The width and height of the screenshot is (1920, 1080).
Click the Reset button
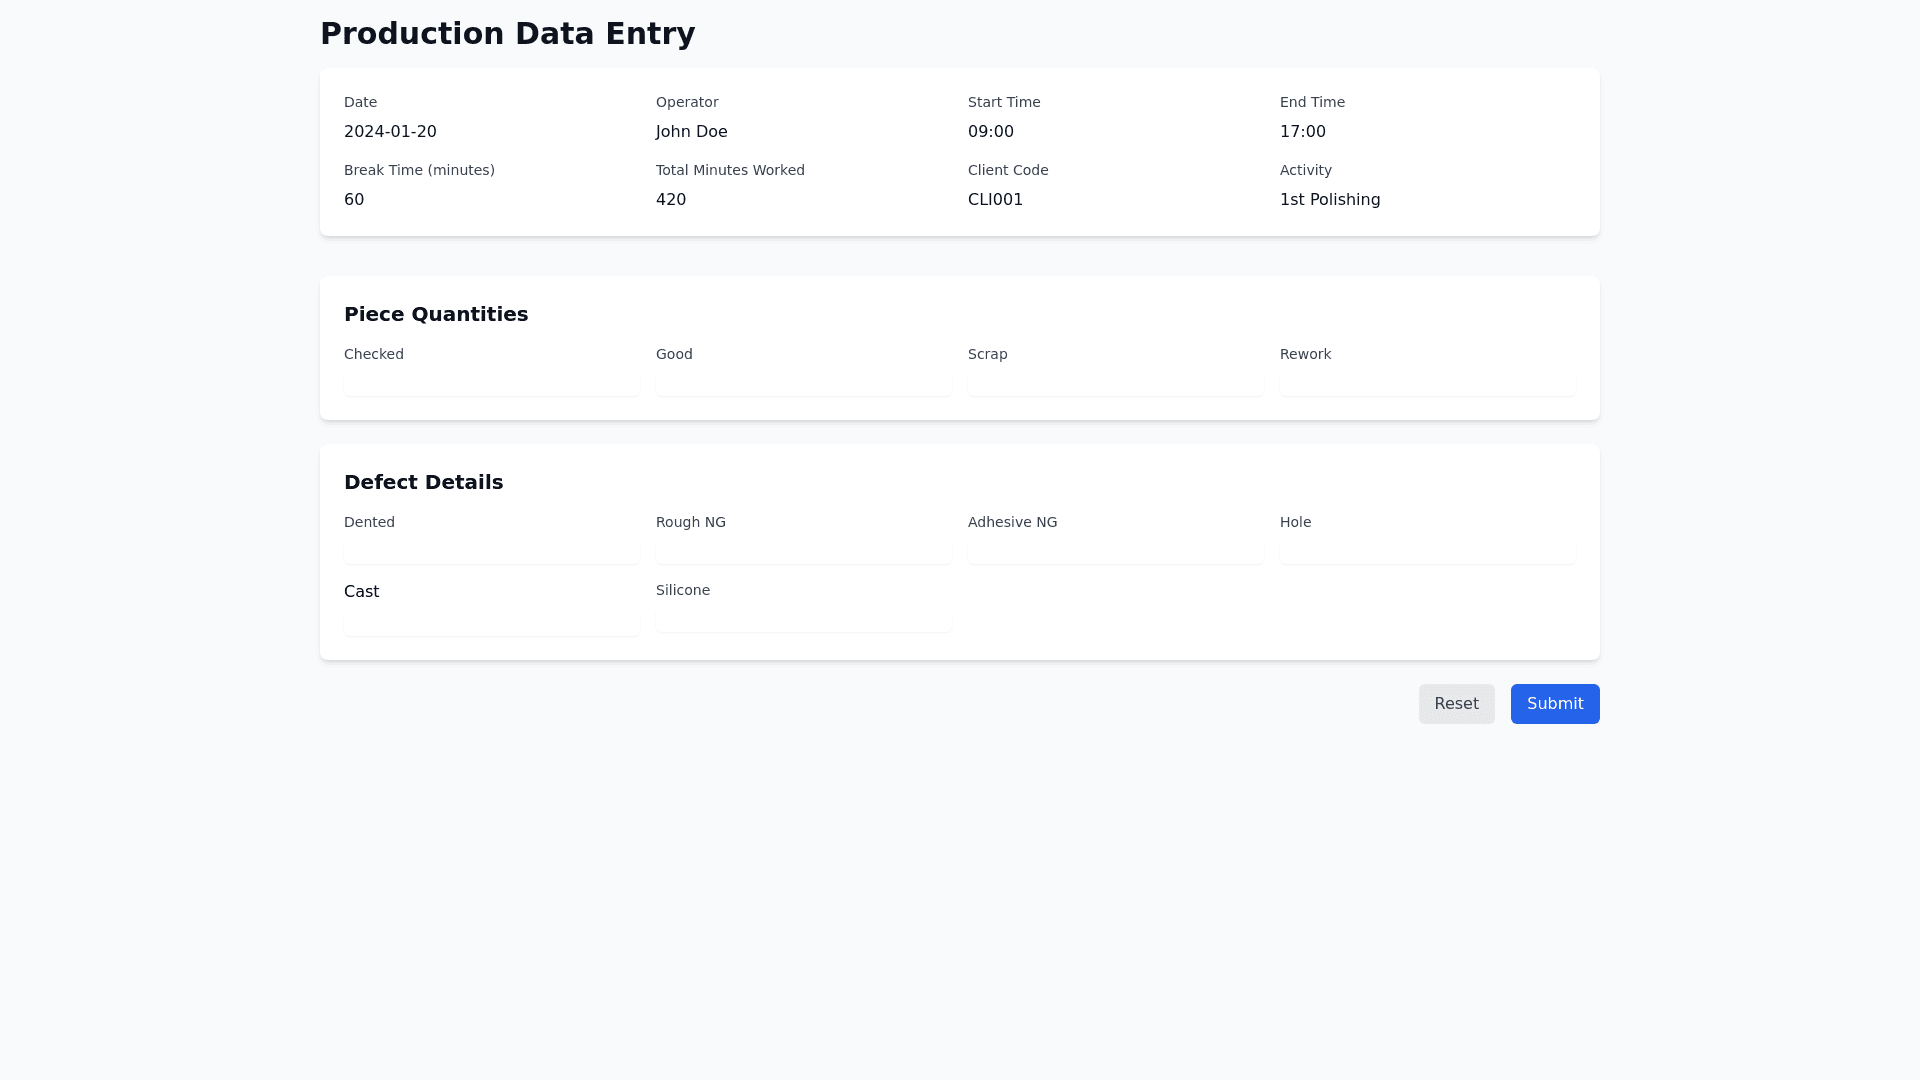point(1456,704)
